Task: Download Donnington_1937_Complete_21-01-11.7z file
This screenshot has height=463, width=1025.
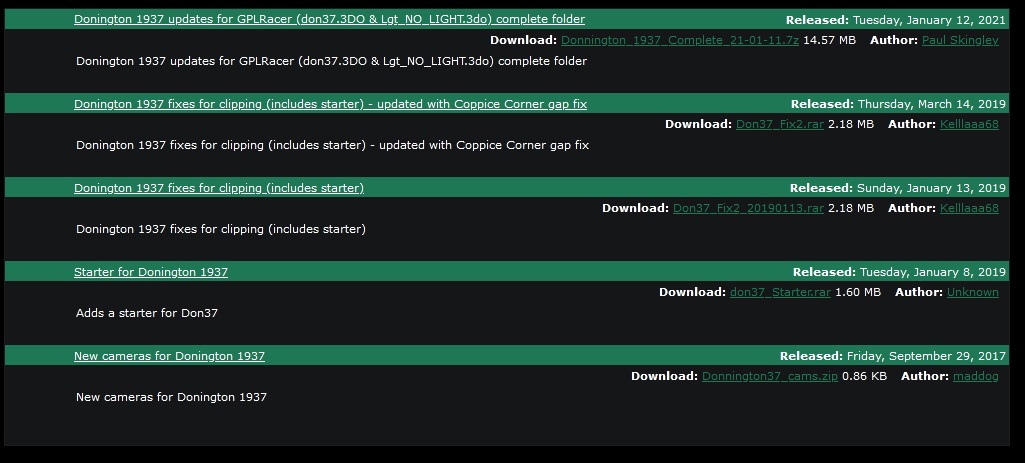Action: pyautogui.click(x=680, y=40)
